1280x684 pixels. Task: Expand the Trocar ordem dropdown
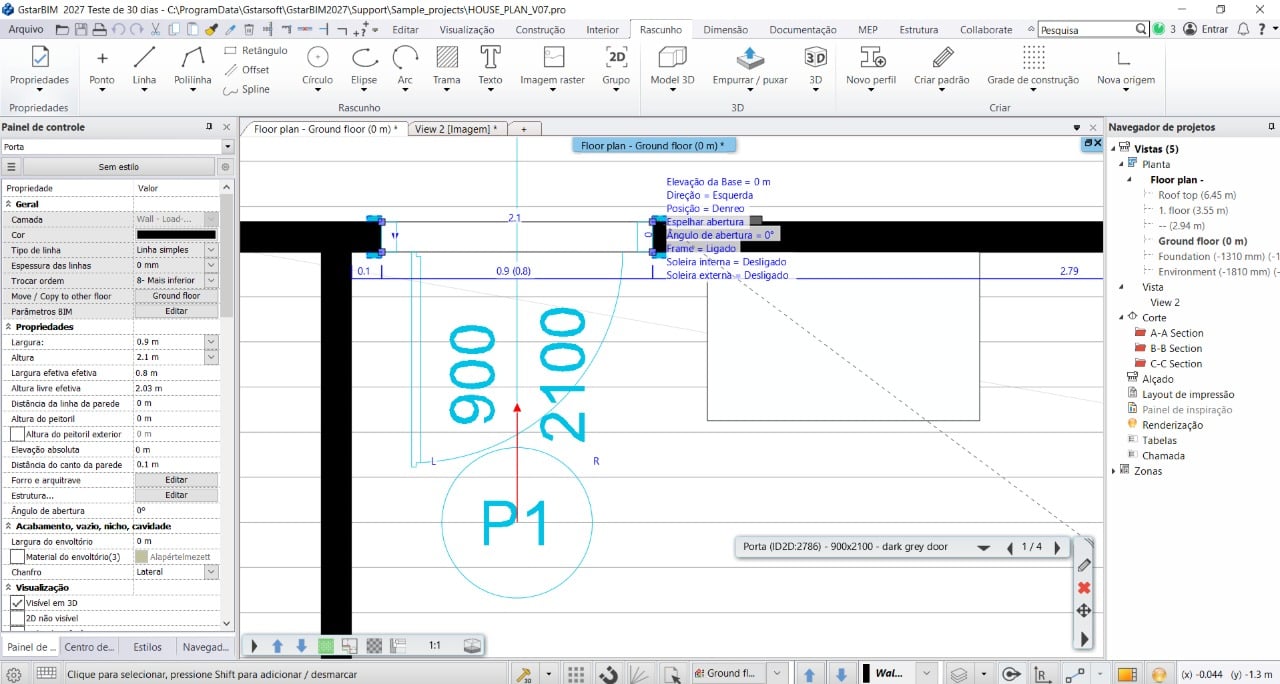(x=210, y=280)
